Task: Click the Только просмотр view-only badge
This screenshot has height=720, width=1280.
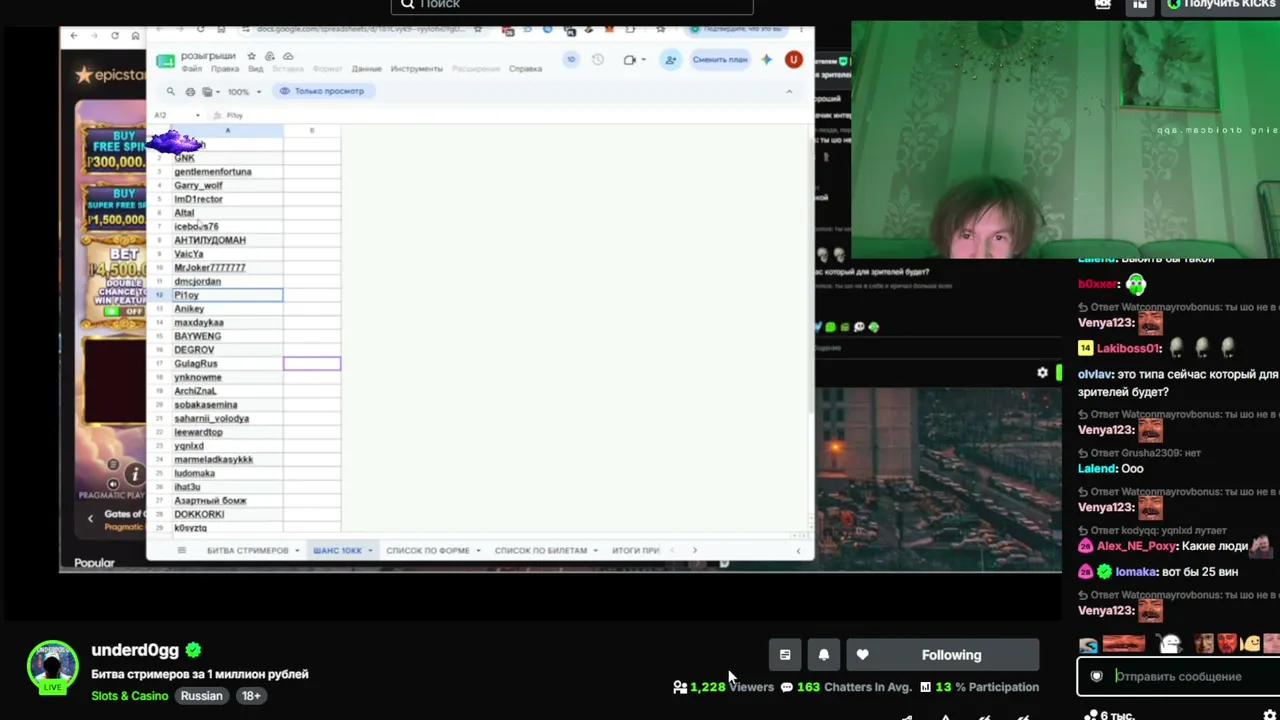Action: point(322,91)
